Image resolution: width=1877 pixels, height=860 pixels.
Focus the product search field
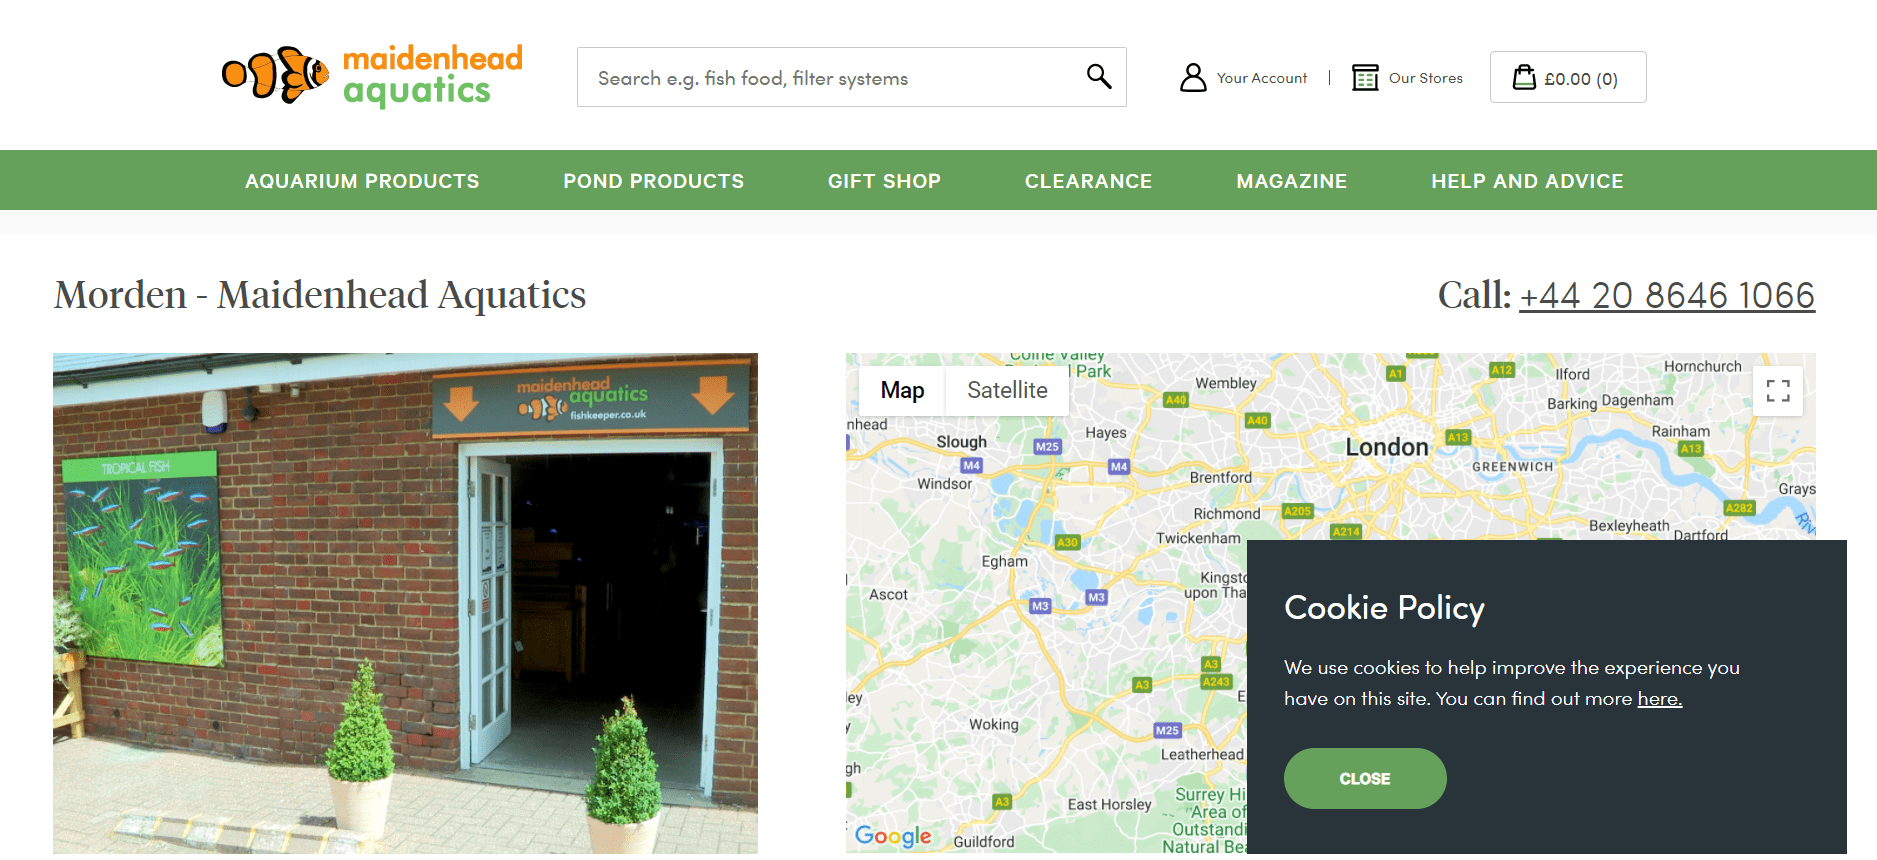point(830,77)
